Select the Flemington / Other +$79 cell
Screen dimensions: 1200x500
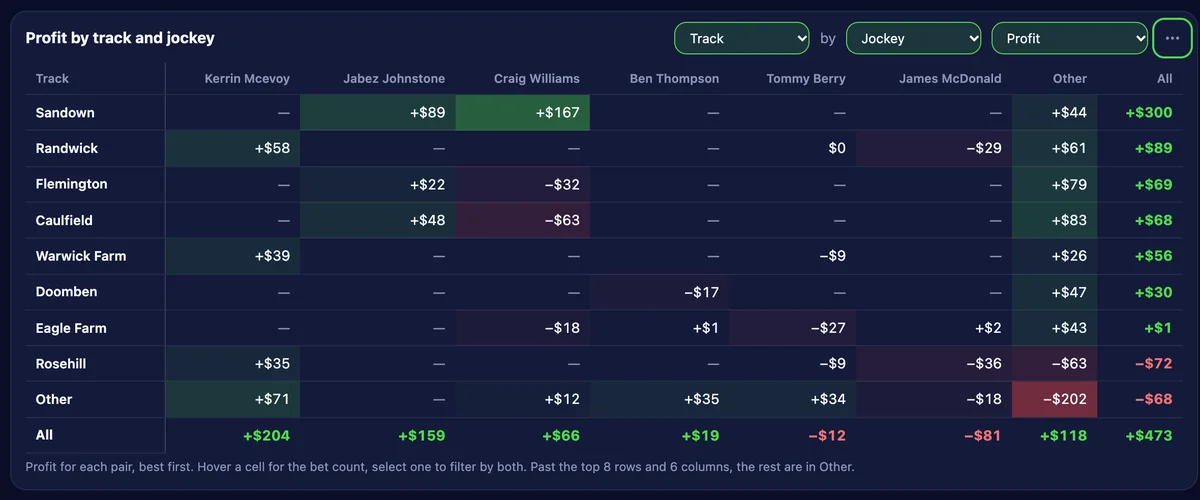point(1055,184)
